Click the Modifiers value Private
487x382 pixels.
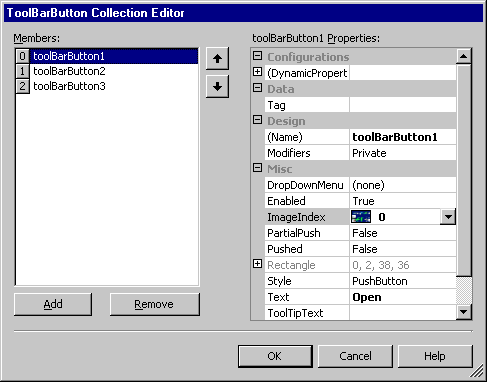pyautogui.click(x=403, y=153)
